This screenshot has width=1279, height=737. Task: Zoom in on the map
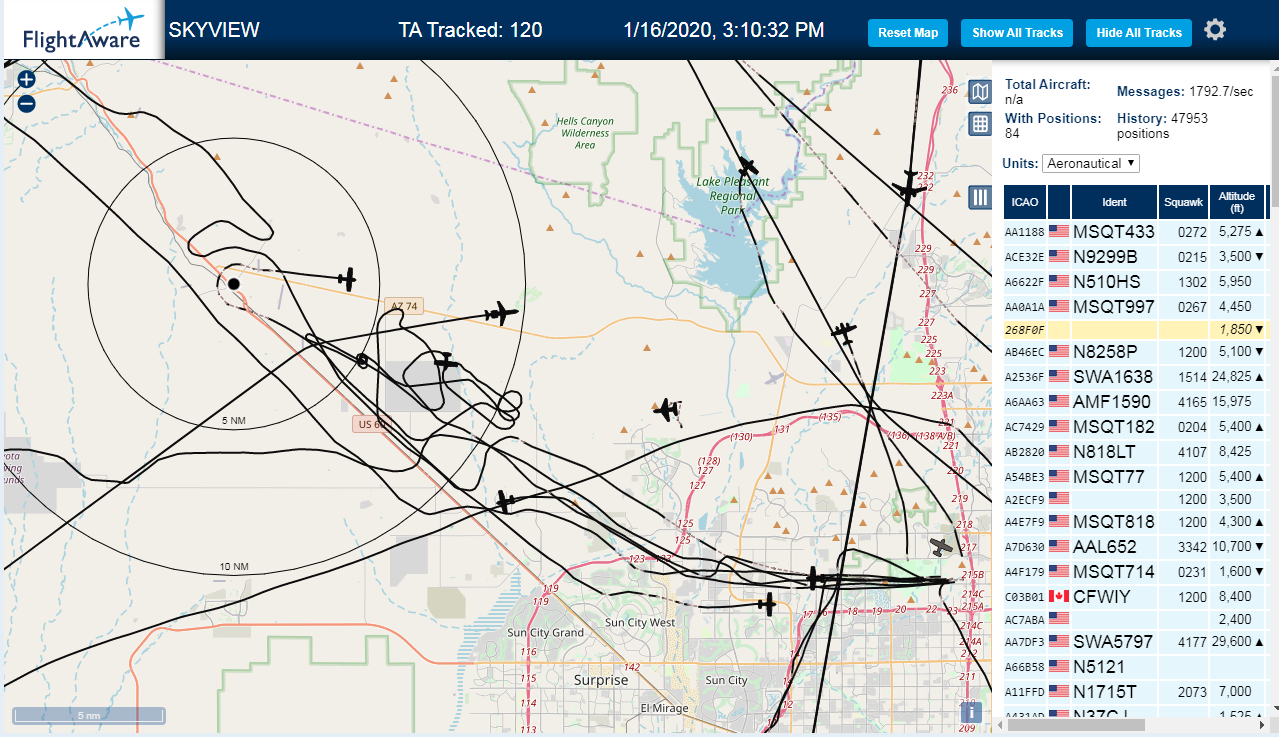(x=27, y=80)
